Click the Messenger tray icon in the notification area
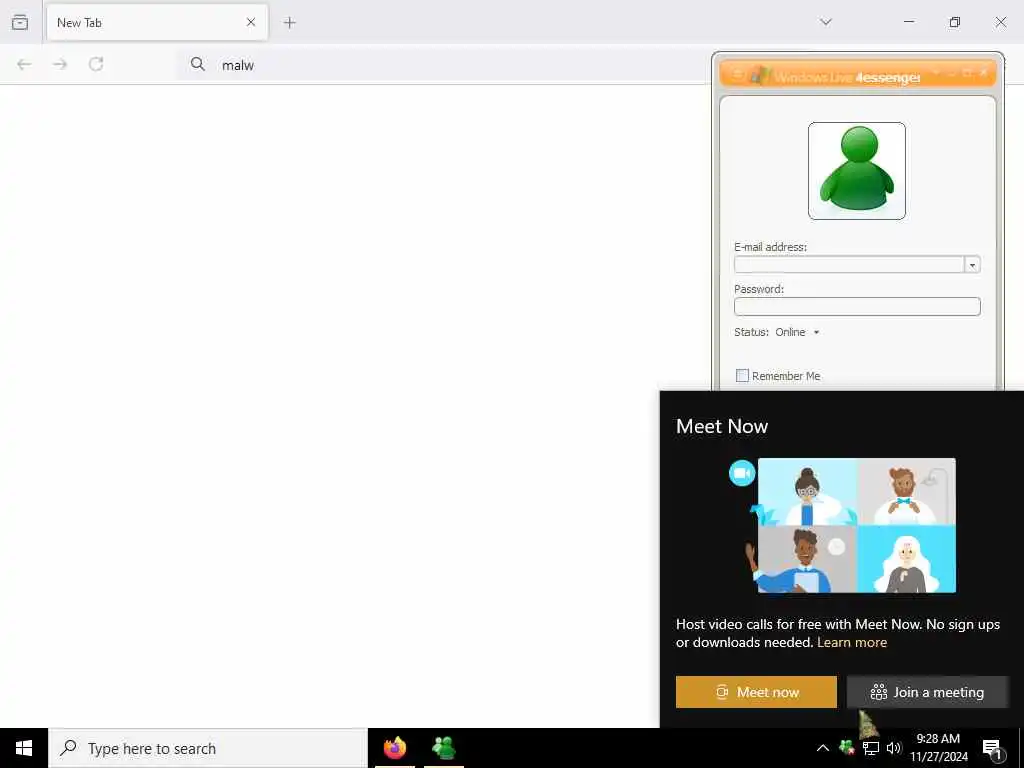Image resolution: width=1024 pixels, height=768 pixels. click(x=847, y=748)
